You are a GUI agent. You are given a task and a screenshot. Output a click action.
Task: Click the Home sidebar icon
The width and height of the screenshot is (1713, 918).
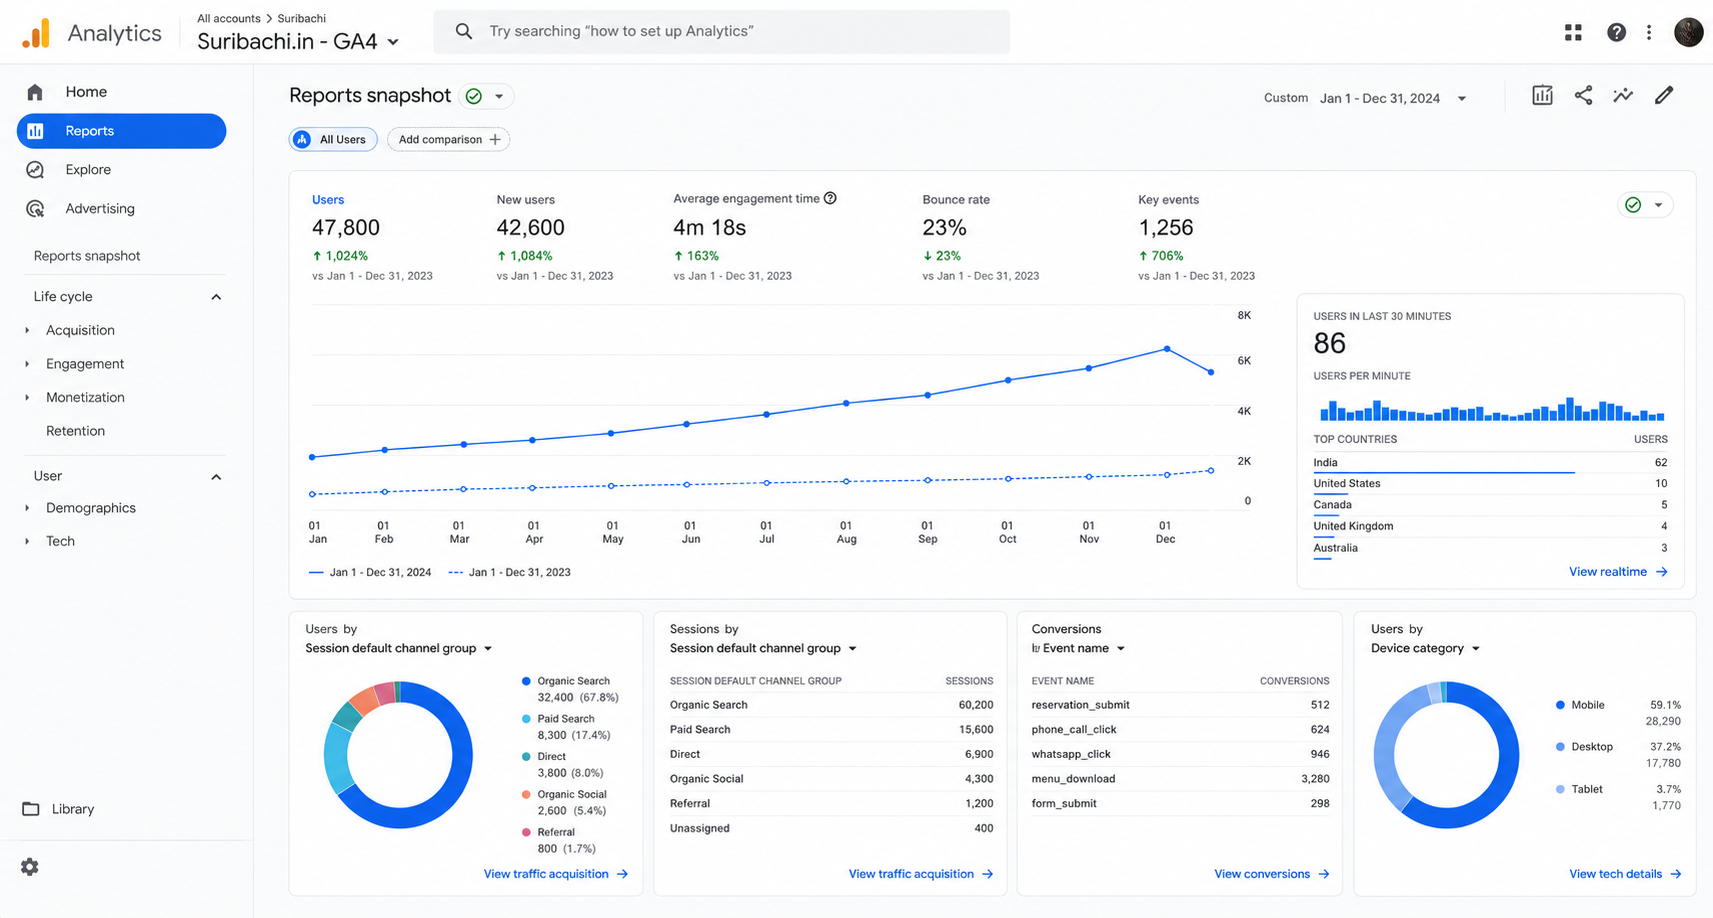pyautogui.click(x=35, y=92)
